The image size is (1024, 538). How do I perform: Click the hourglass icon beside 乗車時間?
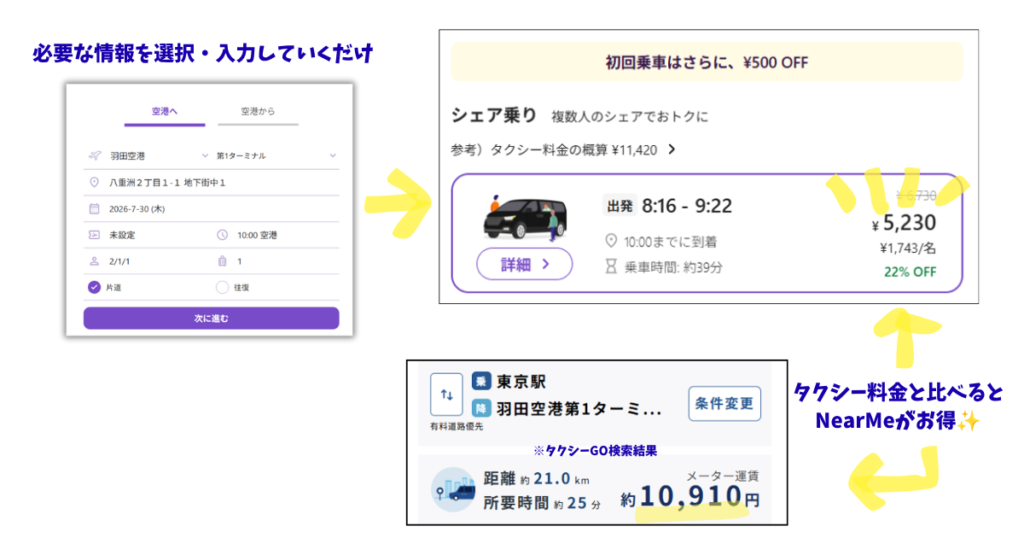click(x=611, y=266)
